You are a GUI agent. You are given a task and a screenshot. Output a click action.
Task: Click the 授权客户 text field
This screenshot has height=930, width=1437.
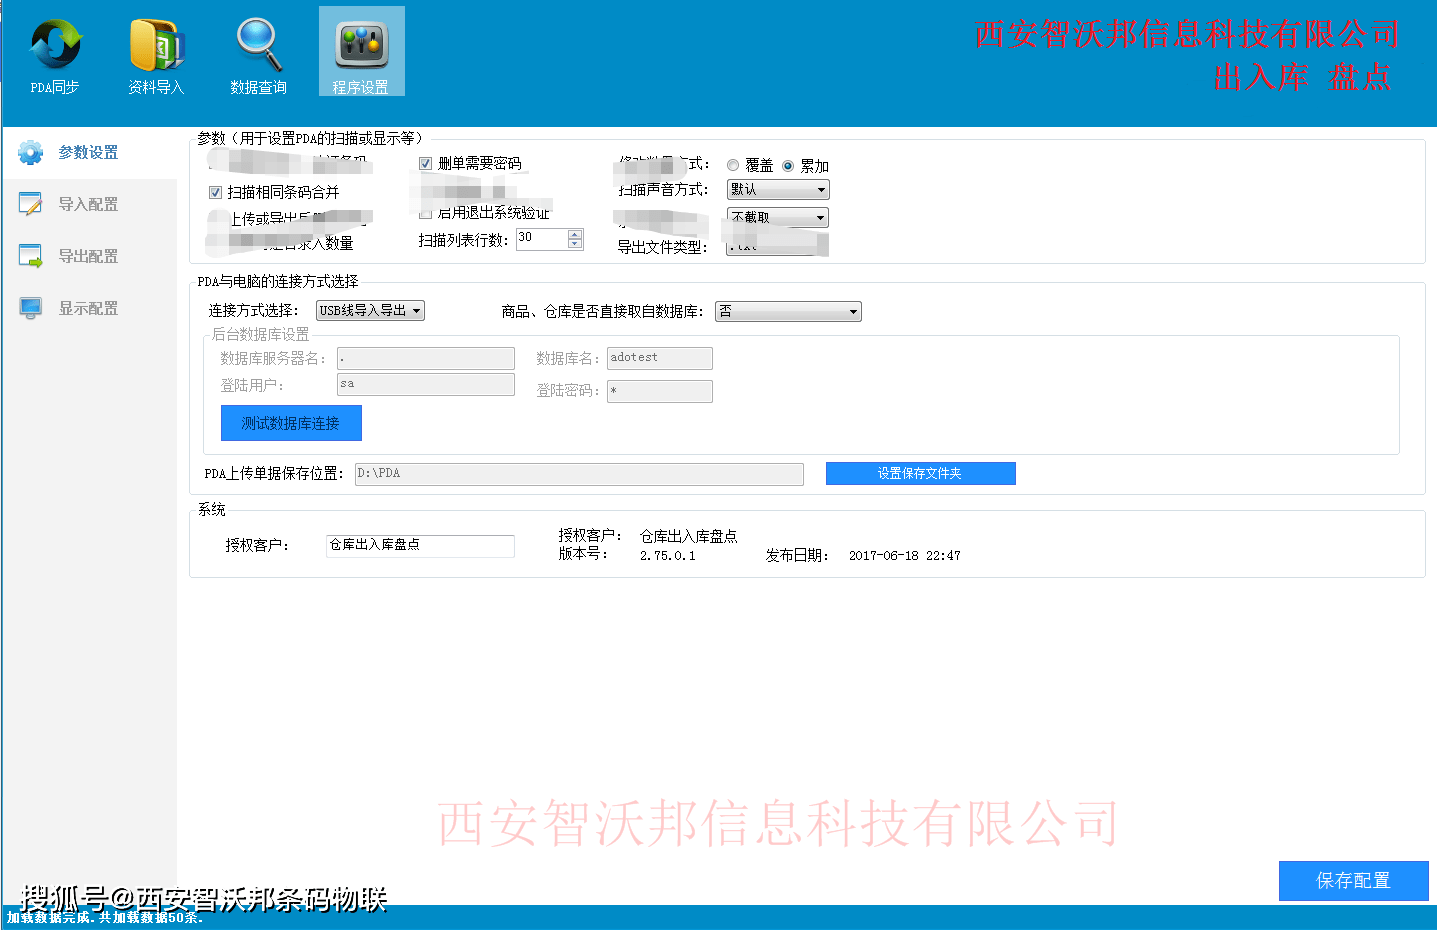pos(420,545)
